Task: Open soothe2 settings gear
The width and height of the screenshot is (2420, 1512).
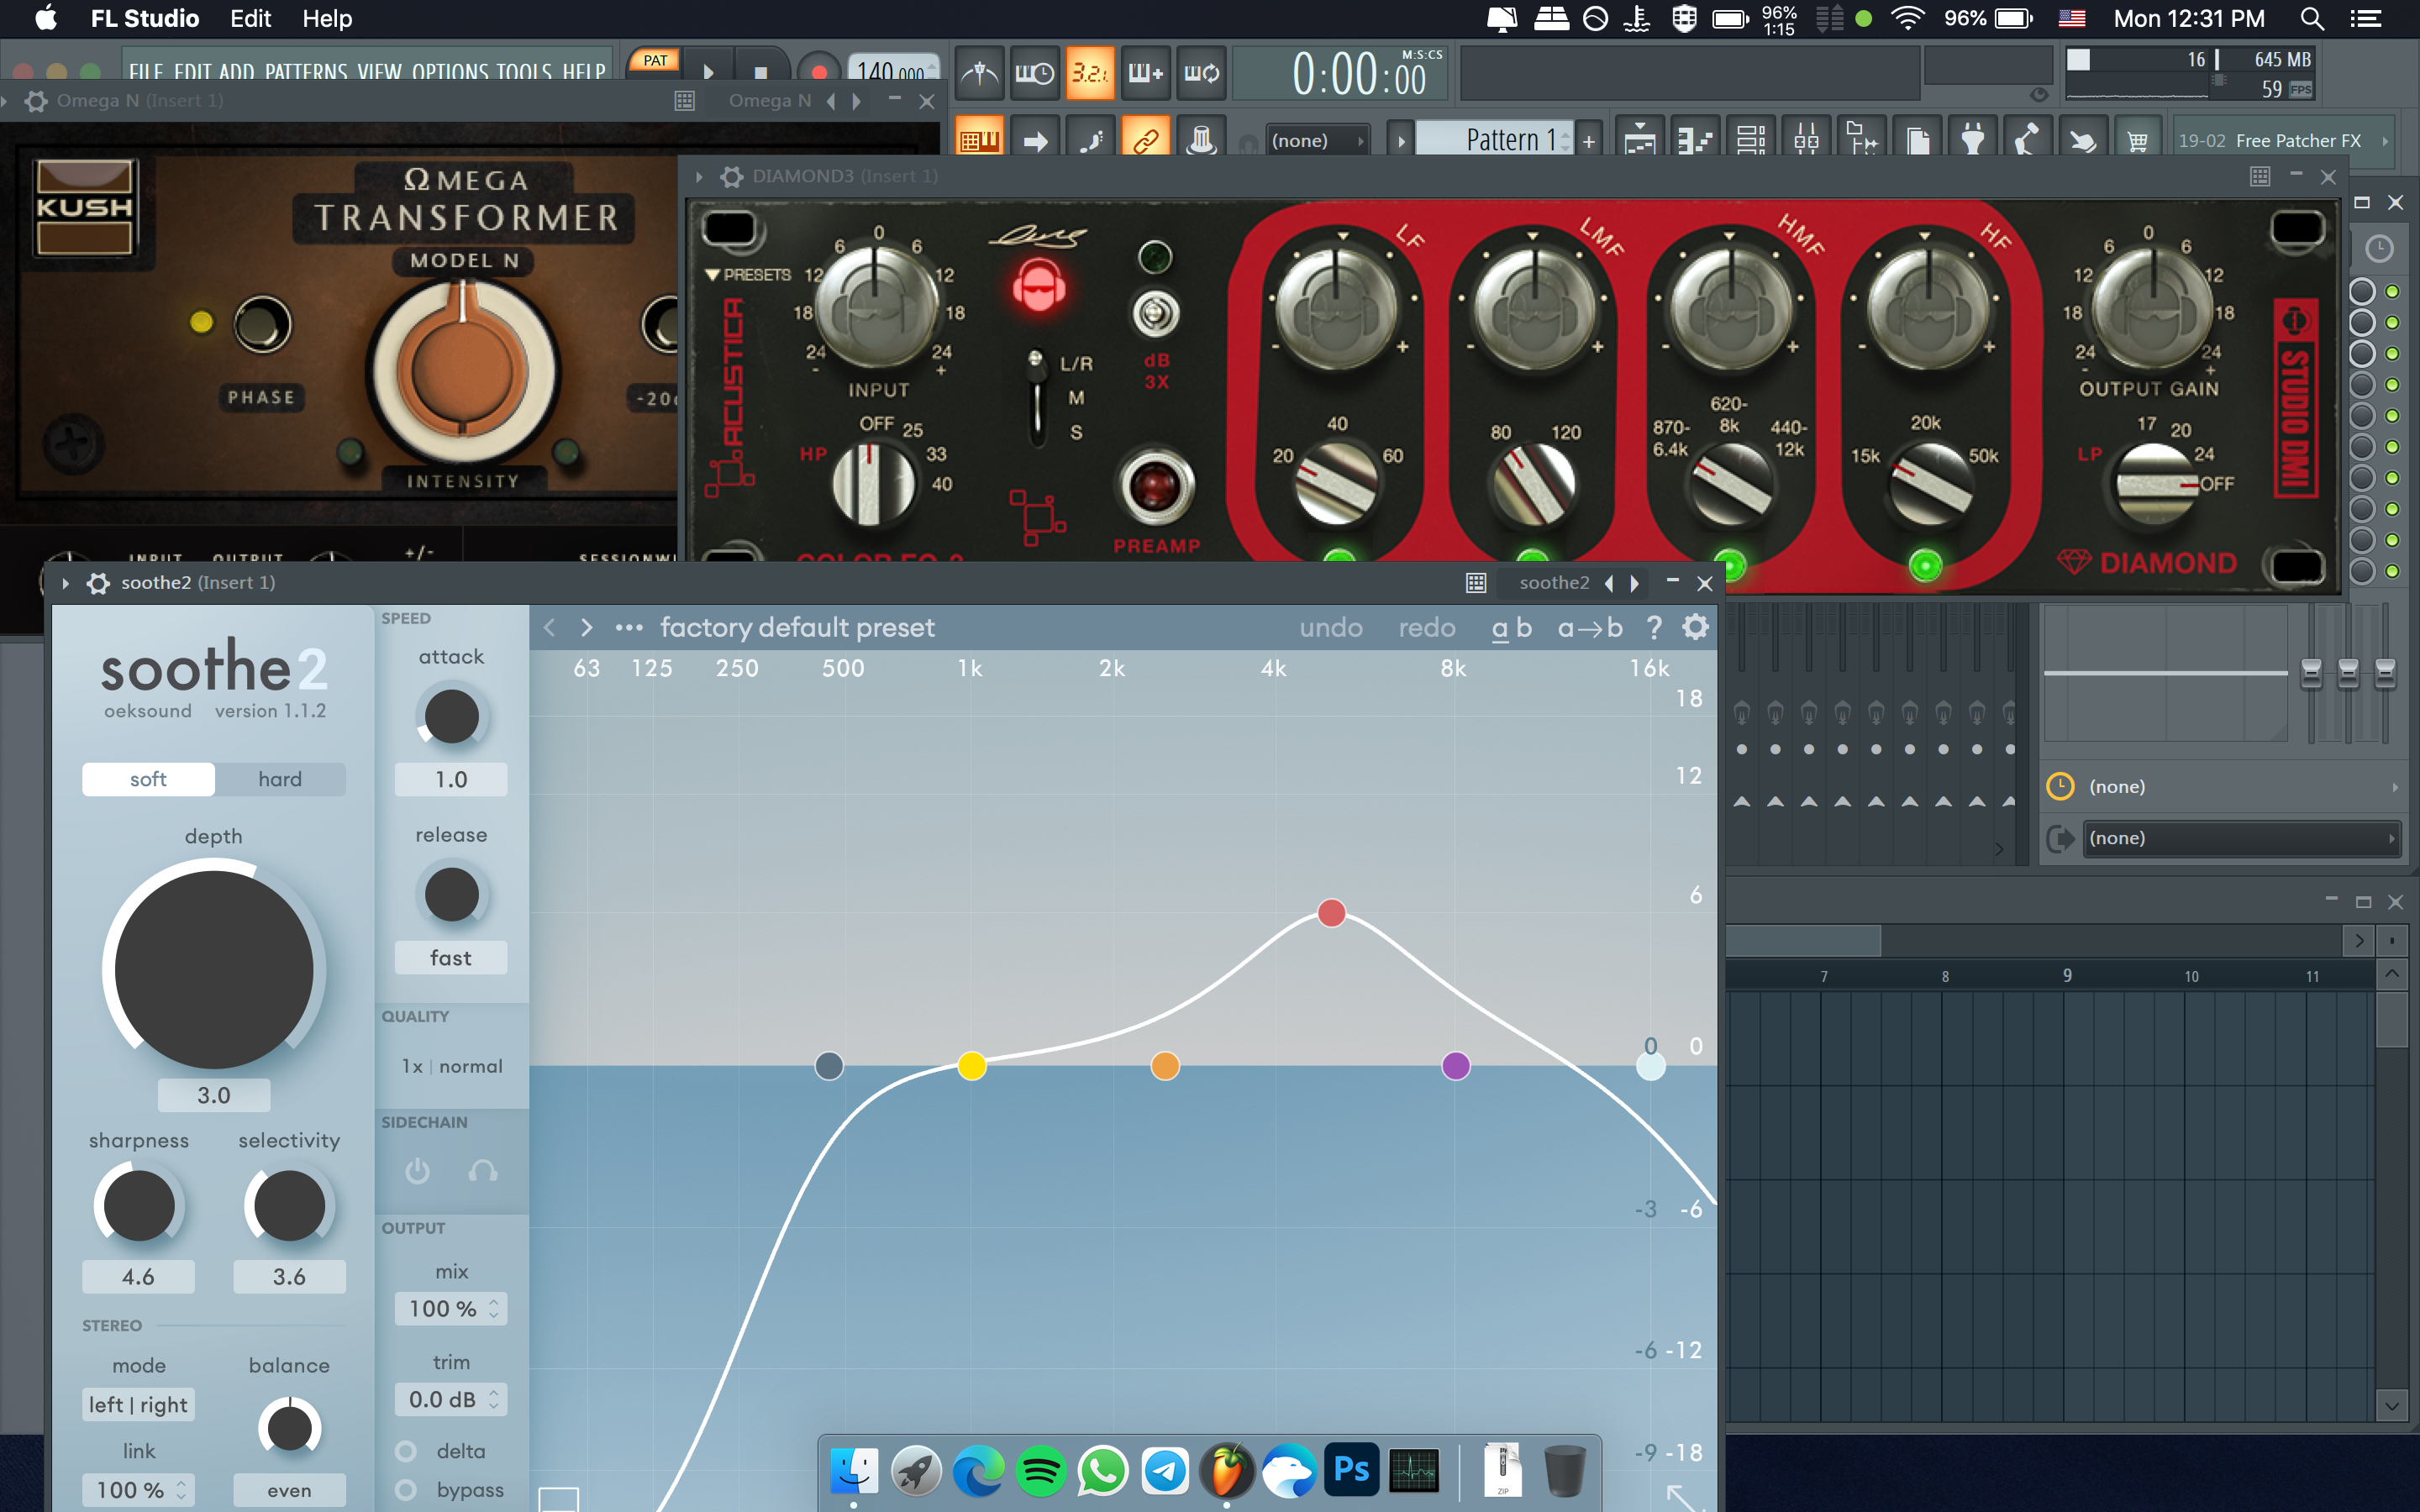Action: click(1695, 627)
